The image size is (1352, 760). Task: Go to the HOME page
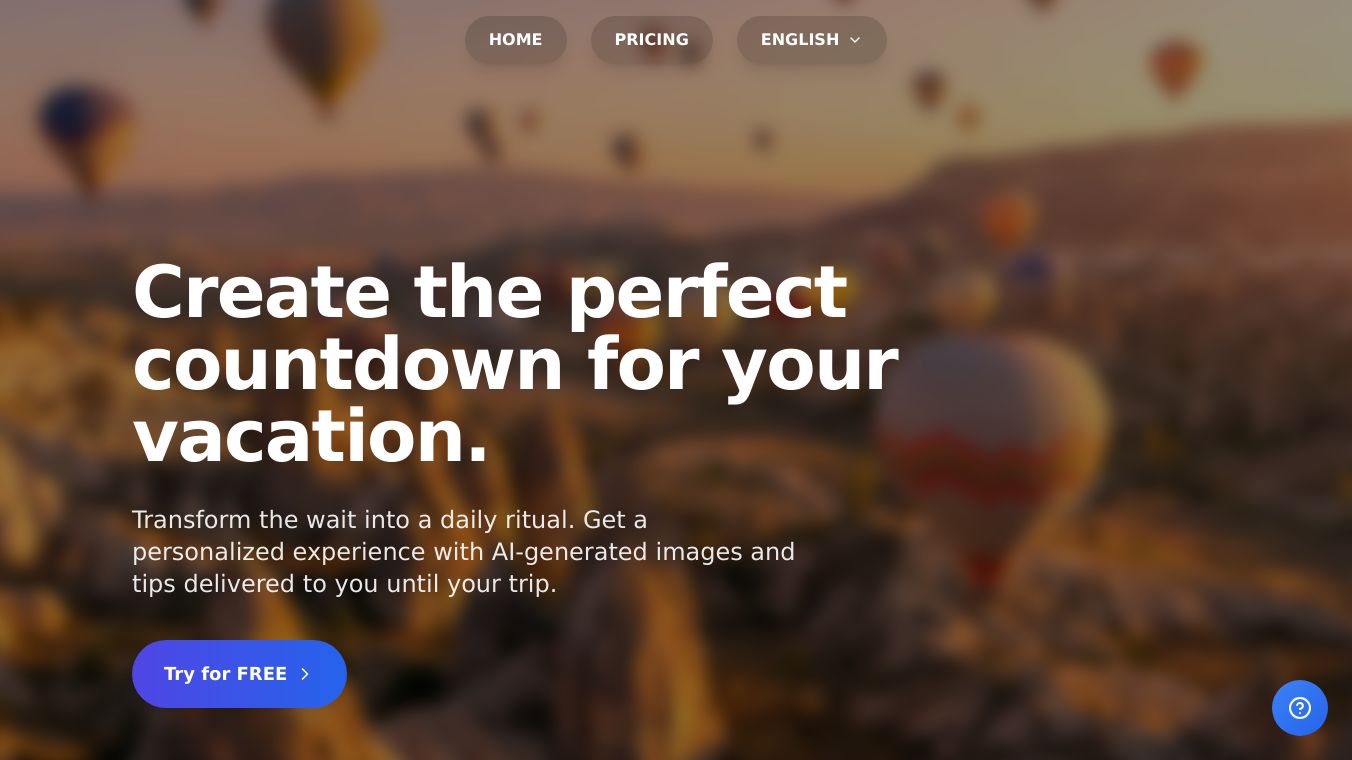tap(516, 40)
